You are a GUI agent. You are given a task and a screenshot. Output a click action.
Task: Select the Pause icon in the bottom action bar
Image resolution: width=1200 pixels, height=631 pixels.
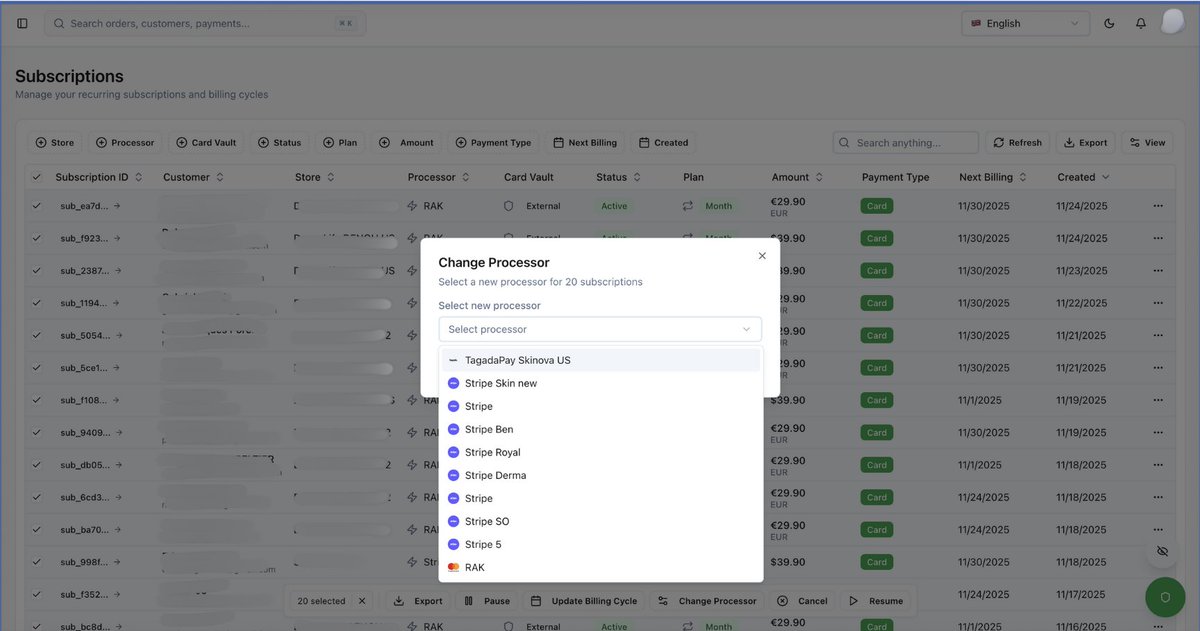[468, 601]
